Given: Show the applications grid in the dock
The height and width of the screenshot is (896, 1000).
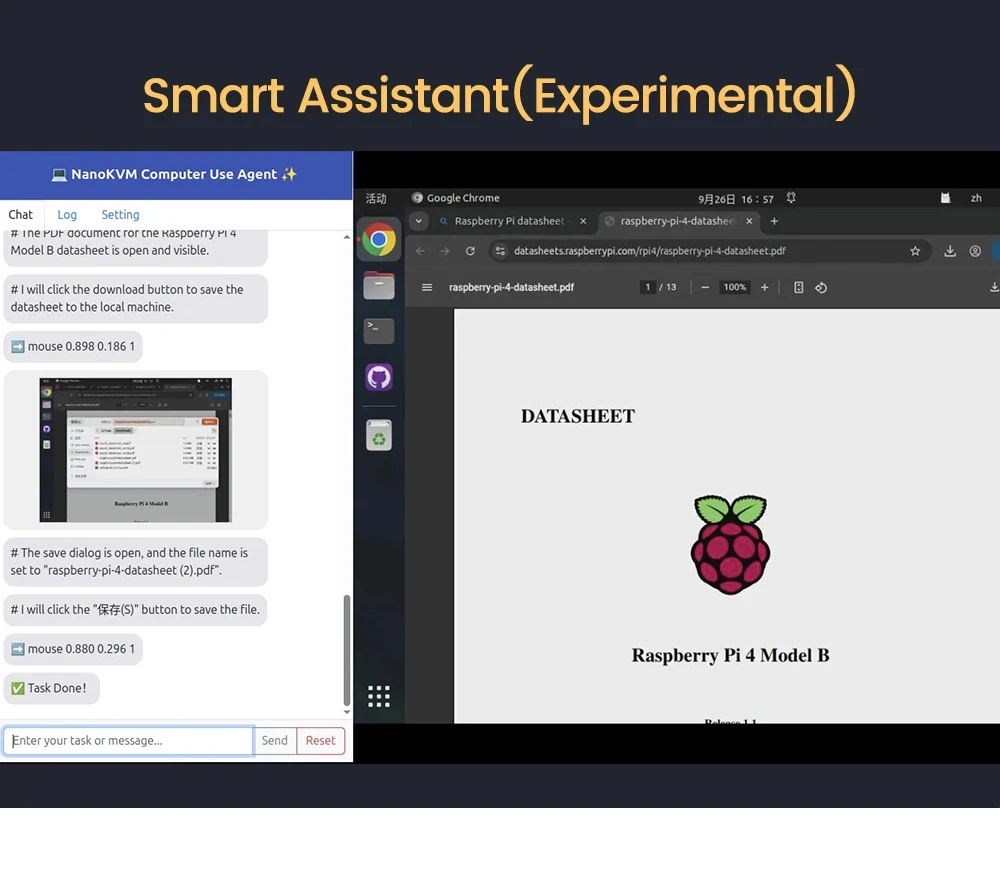Looking at the screenshot, I should tap(379, 696).
